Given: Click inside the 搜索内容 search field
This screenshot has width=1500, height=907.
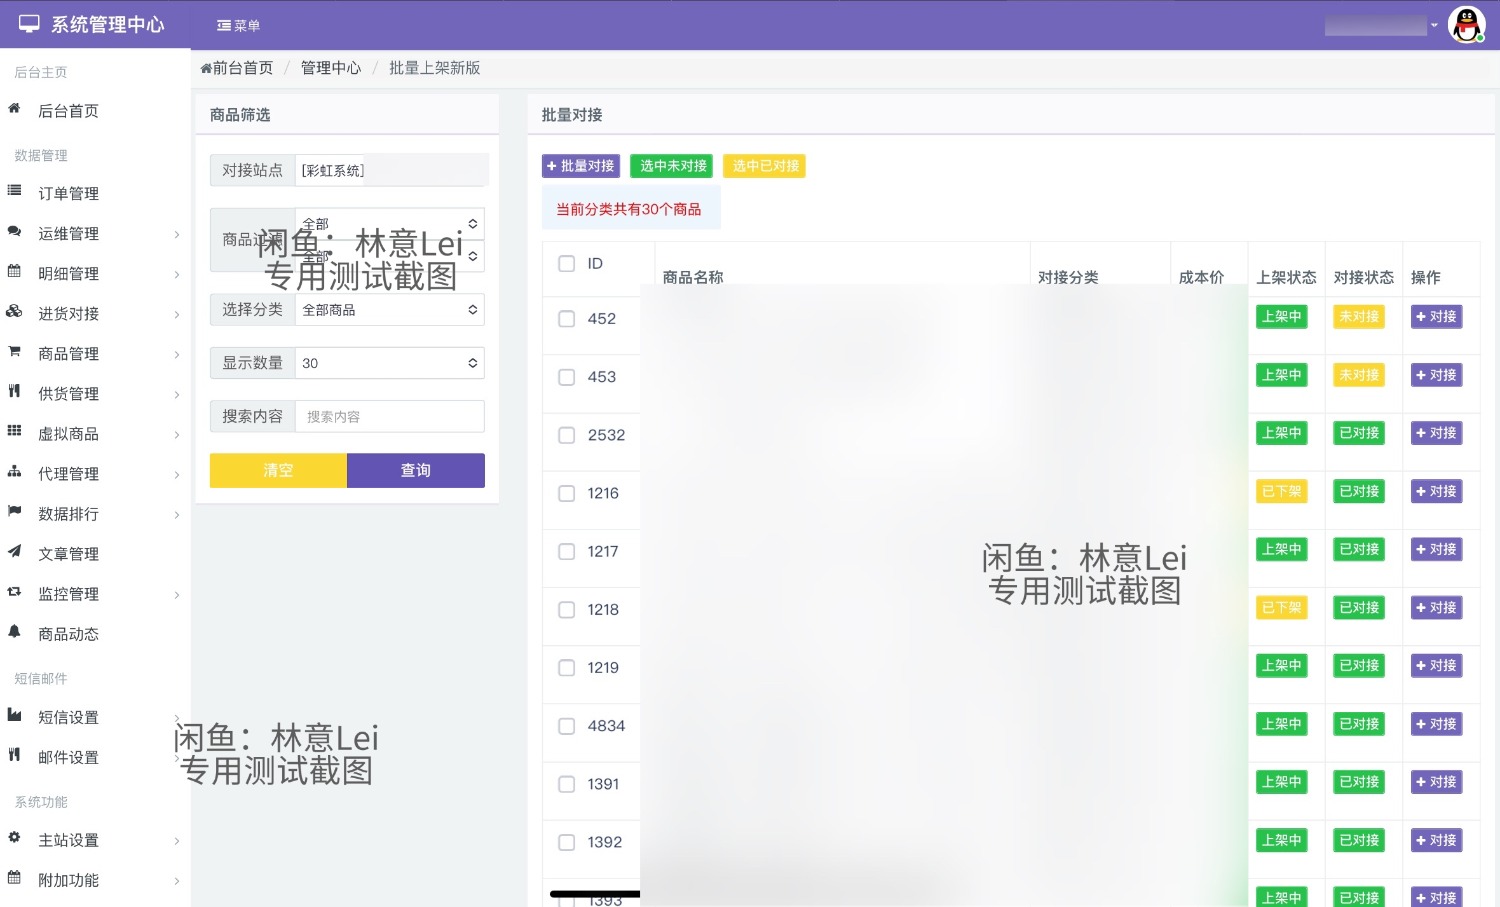Looking at the screenshot, I should tap(390, 416).
